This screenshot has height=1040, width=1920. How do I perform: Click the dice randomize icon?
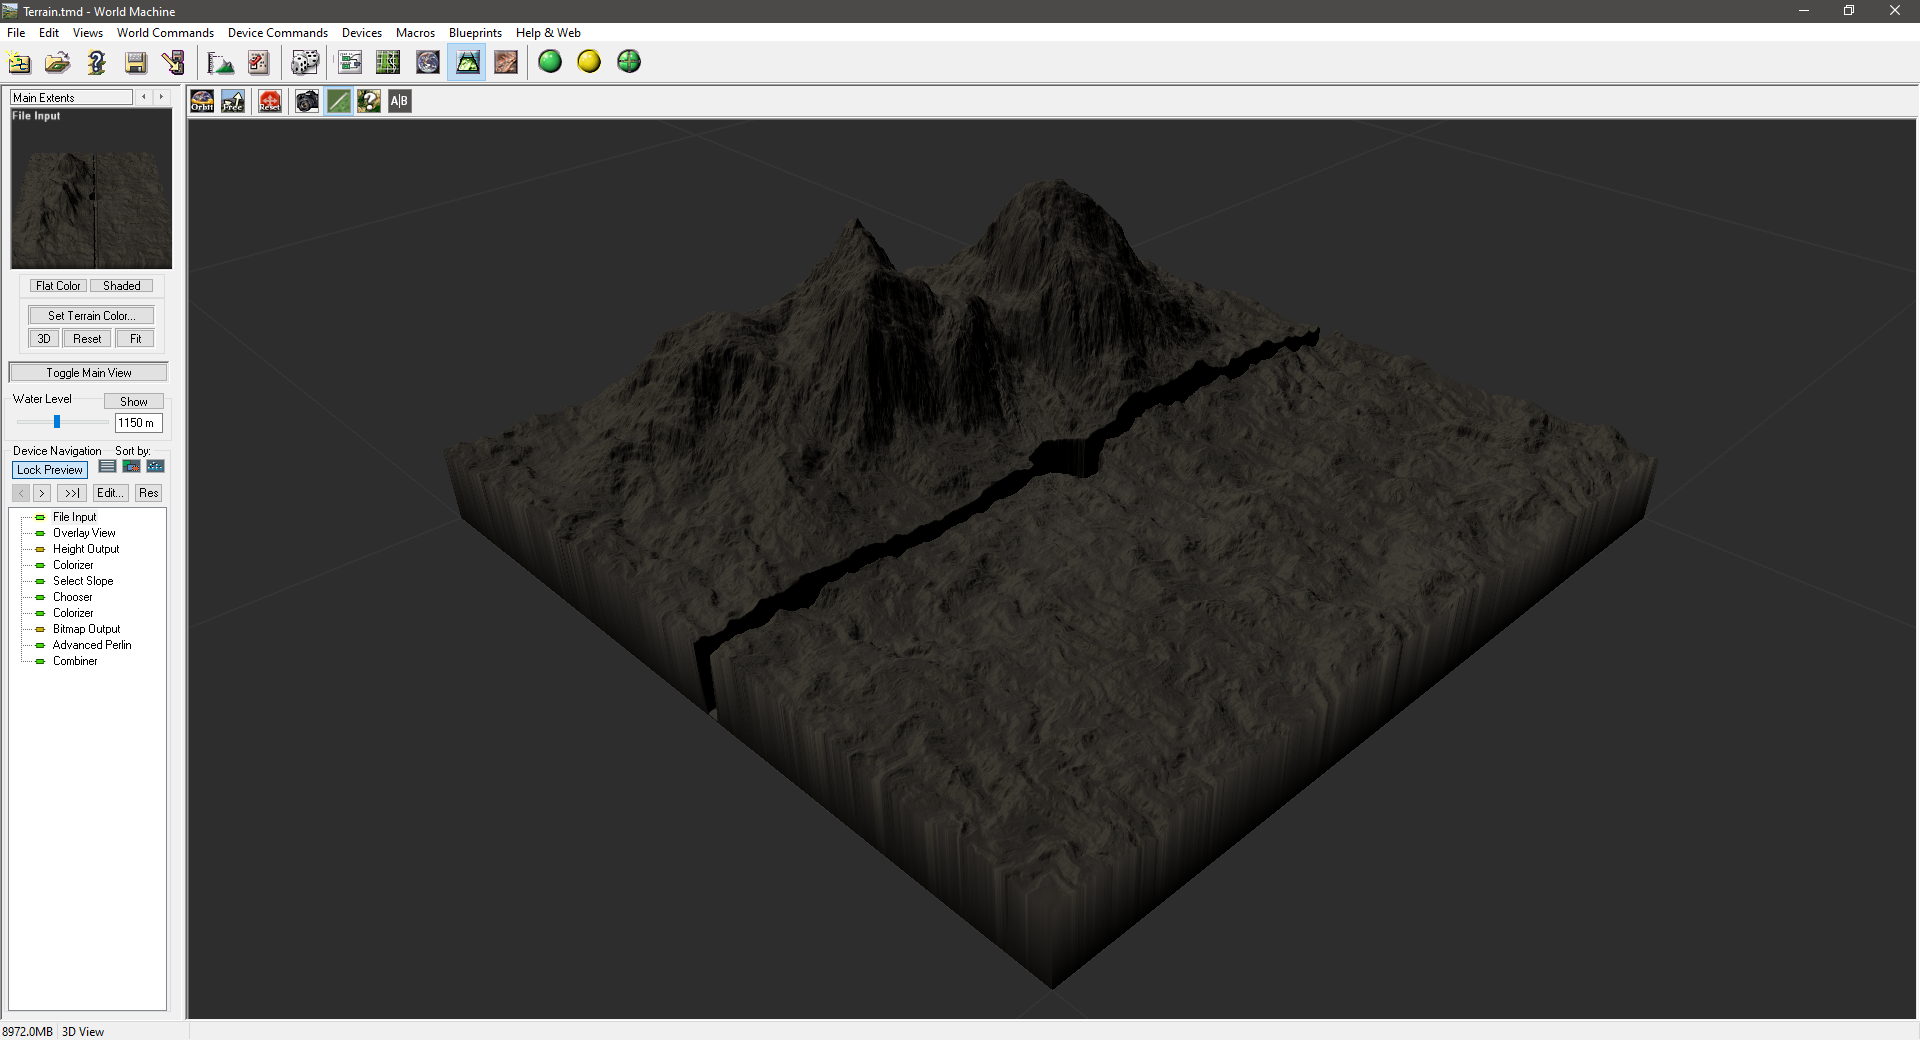click(x=305, y=63)
